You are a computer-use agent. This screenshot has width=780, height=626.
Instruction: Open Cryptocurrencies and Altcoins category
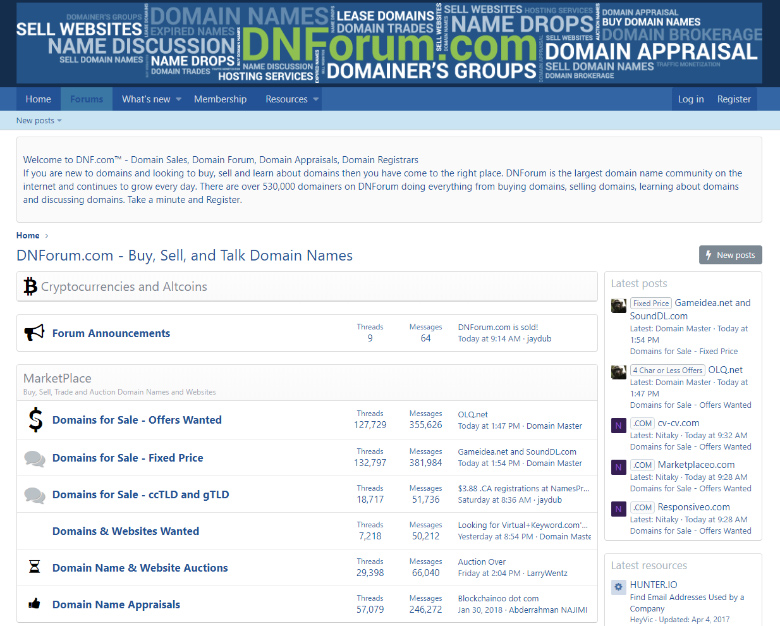[124, 287]
